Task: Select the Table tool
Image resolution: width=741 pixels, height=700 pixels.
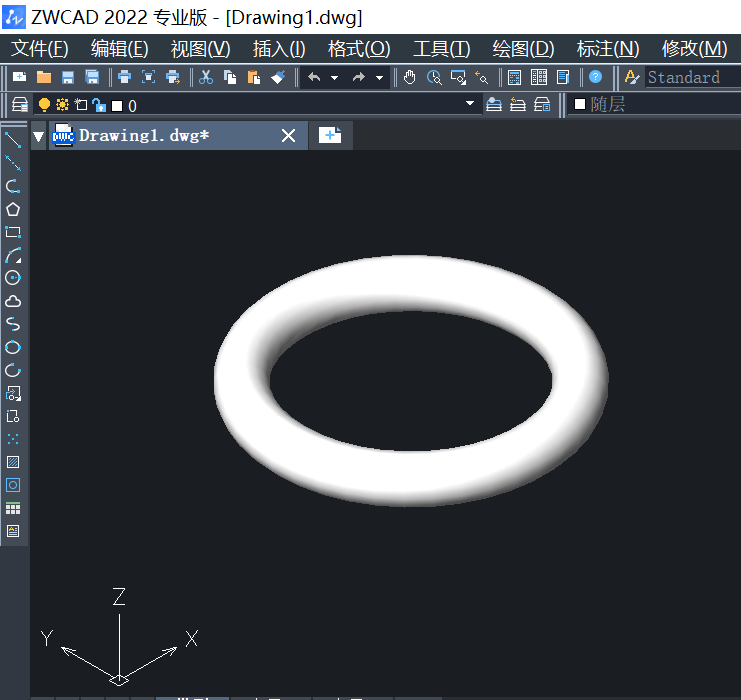Action: click(13, 509)
